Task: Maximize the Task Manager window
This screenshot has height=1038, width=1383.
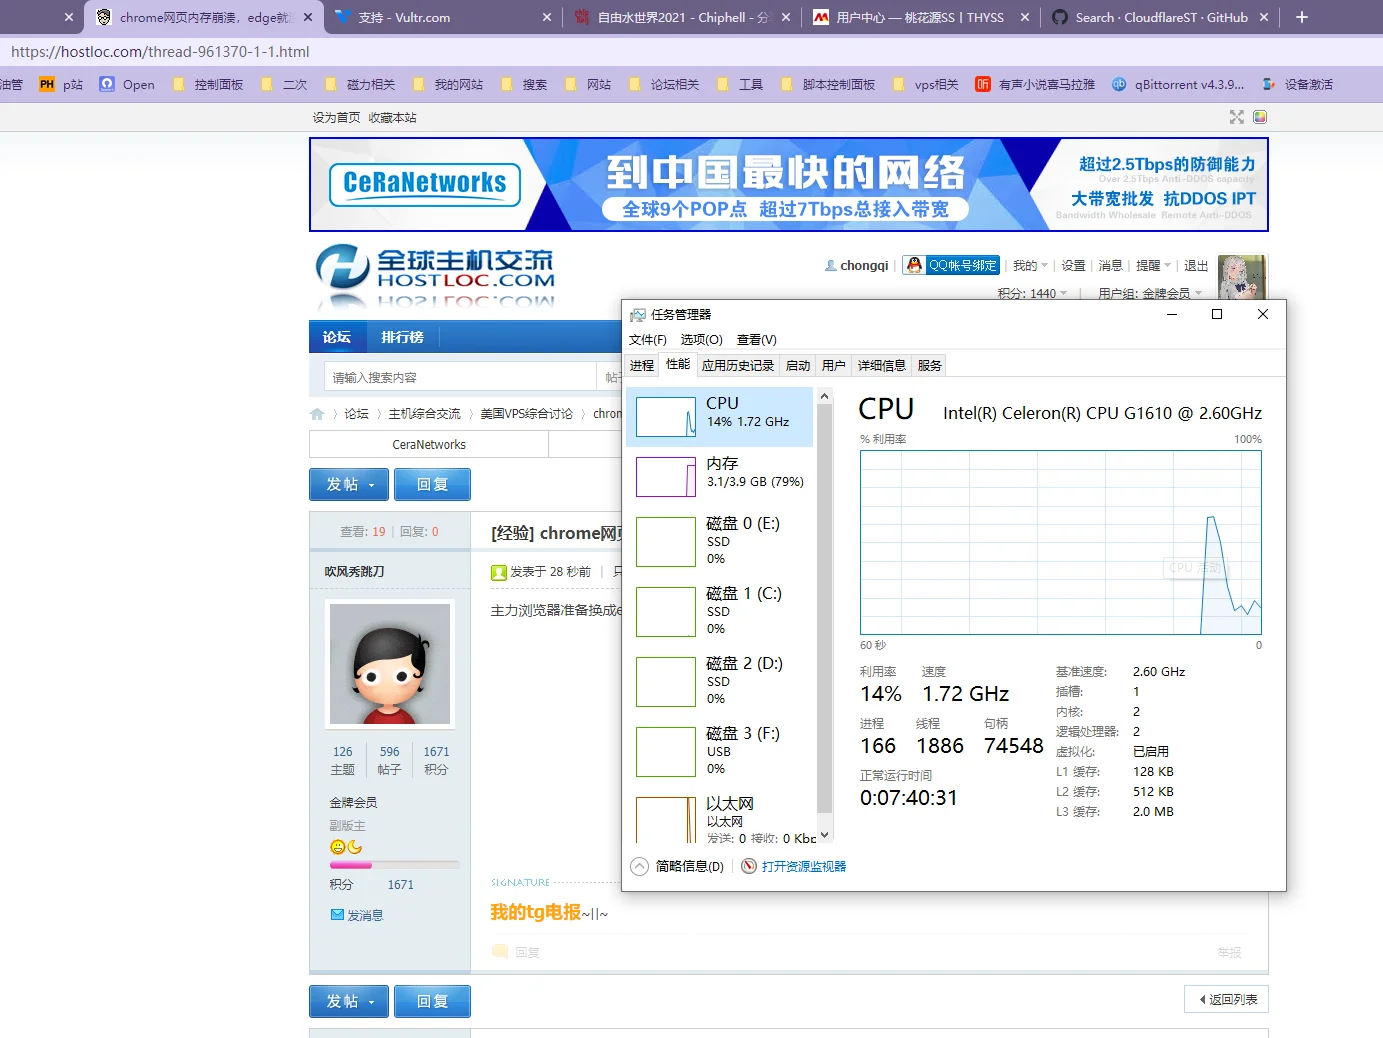Action: tap(1217, 314)
